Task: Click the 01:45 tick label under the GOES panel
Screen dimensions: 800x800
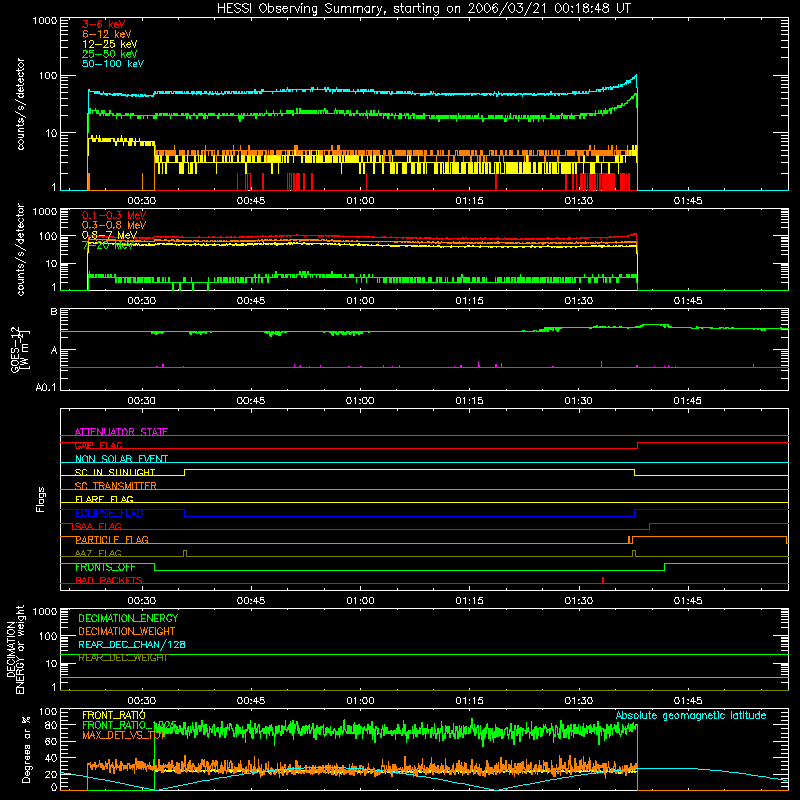Action: 687,401
